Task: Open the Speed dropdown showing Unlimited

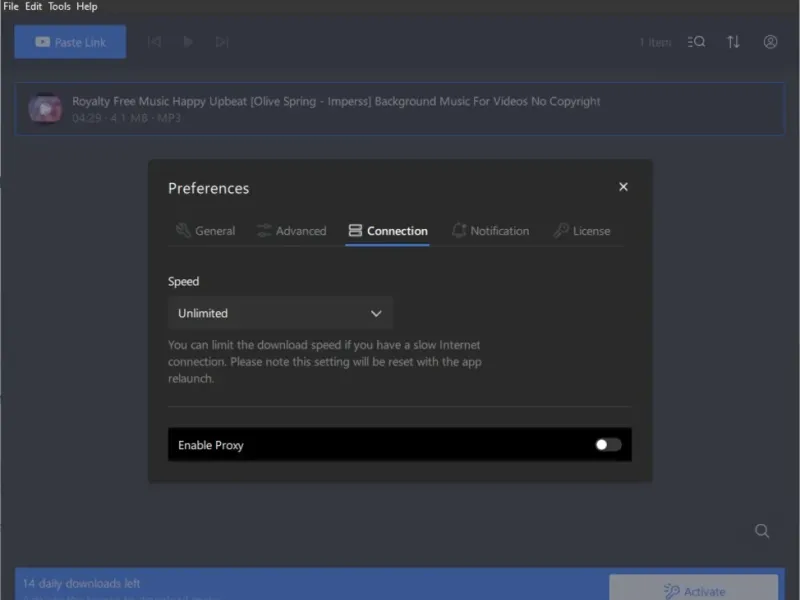Action: (280, 313)
